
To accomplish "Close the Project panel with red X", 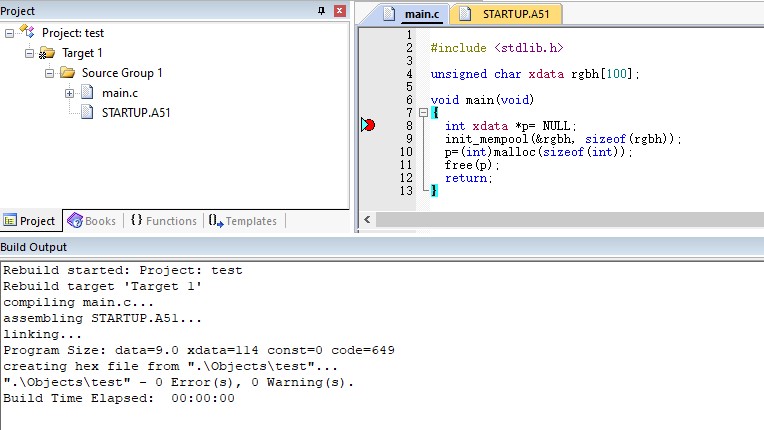I will pos(339,10).
